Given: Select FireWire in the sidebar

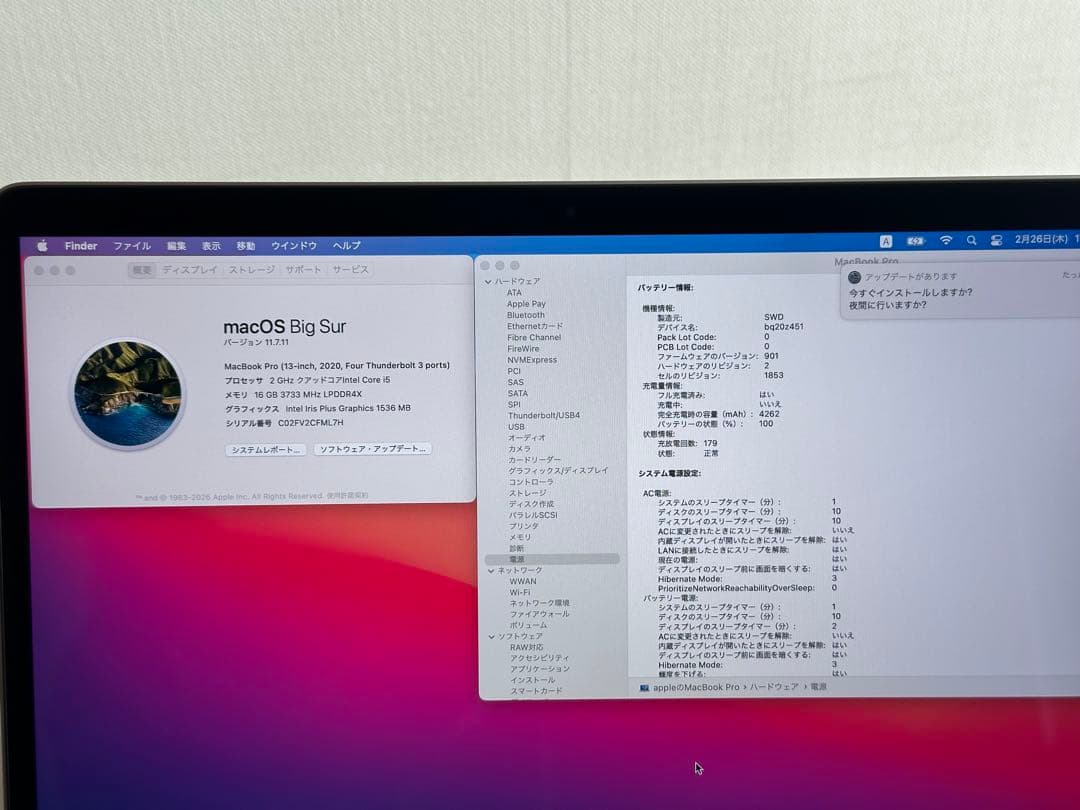Looking at the screenshot, I should coord(523,349).
